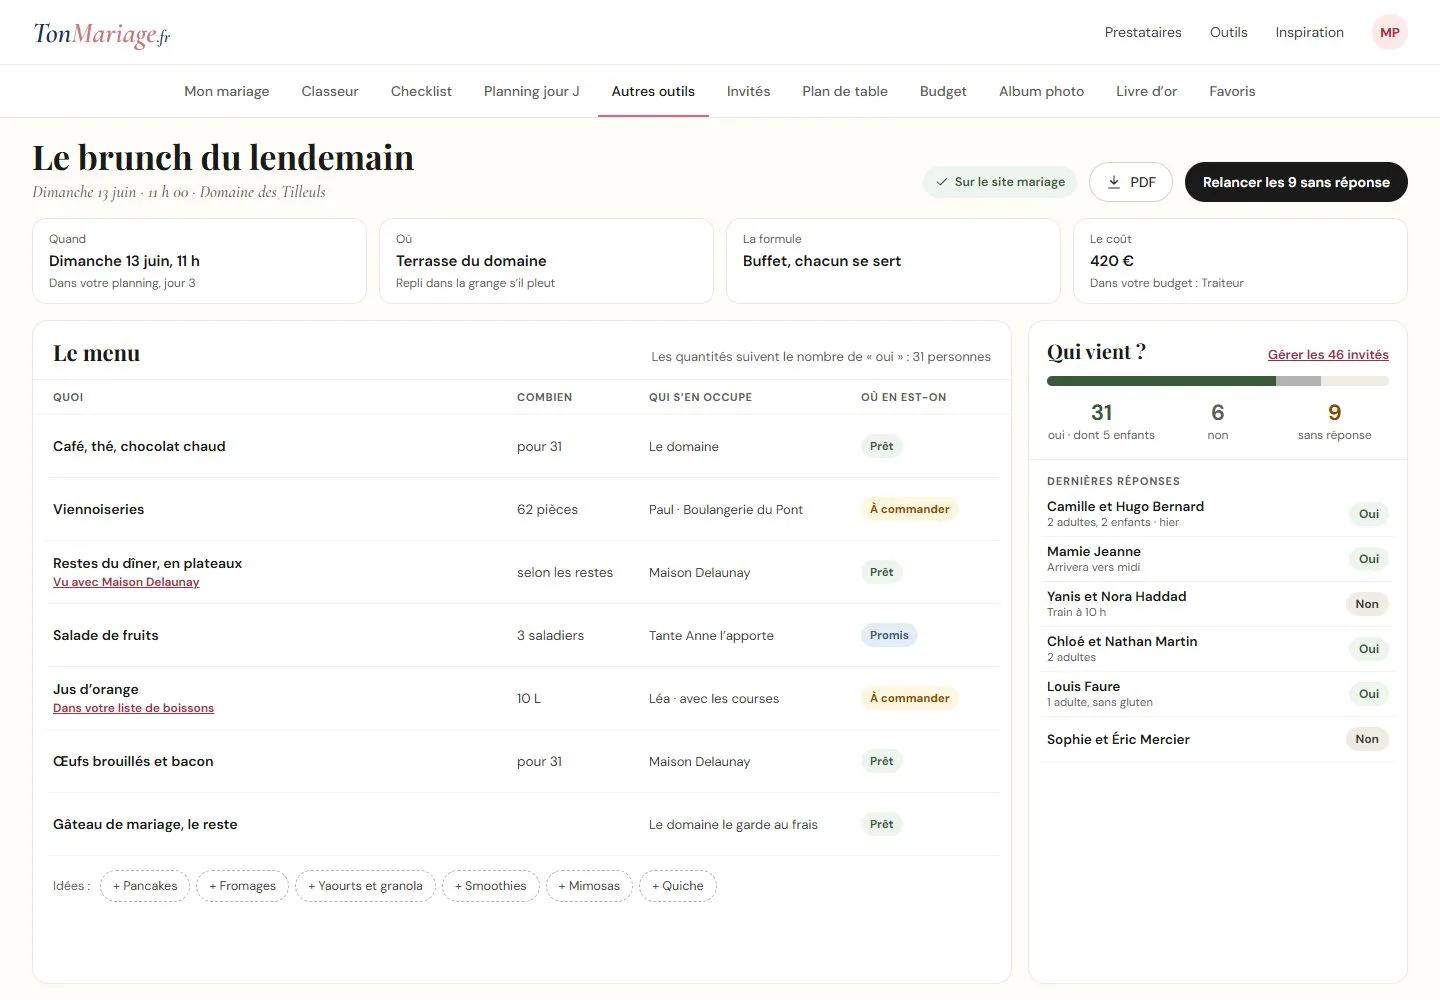Select the Yanis et Nora Haddad response

(1217, 604)
